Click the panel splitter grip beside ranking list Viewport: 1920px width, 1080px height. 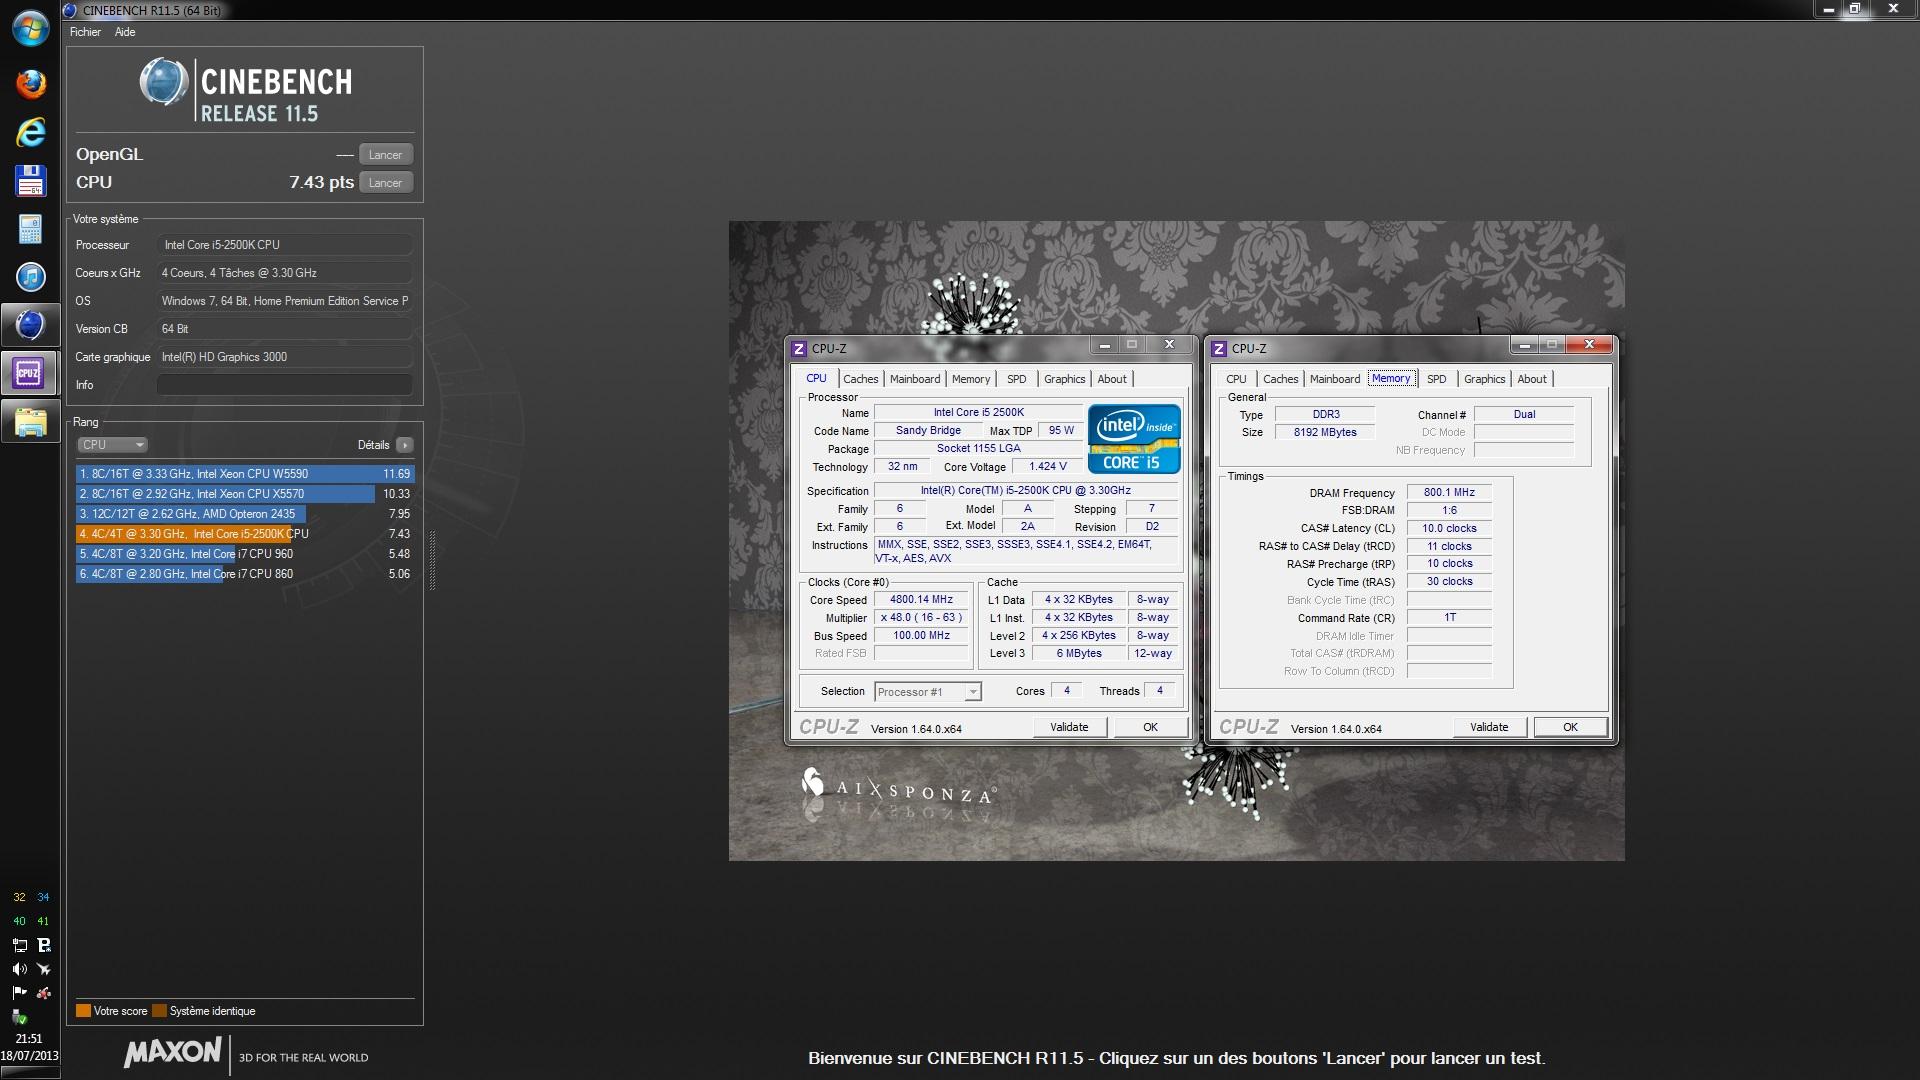tap(432, 560)
